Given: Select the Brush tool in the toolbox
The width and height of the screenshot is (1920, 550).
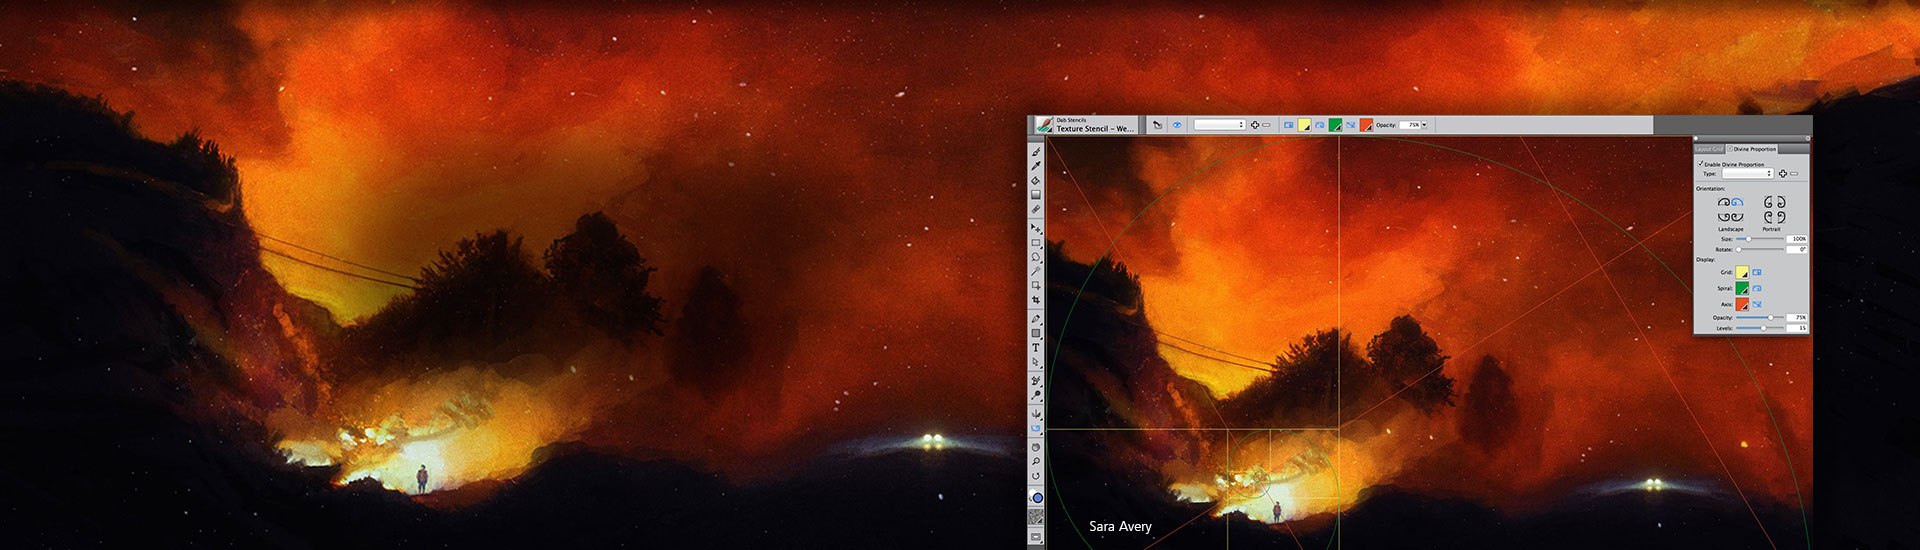Looking at the screenshot, I should point(1036,152).
